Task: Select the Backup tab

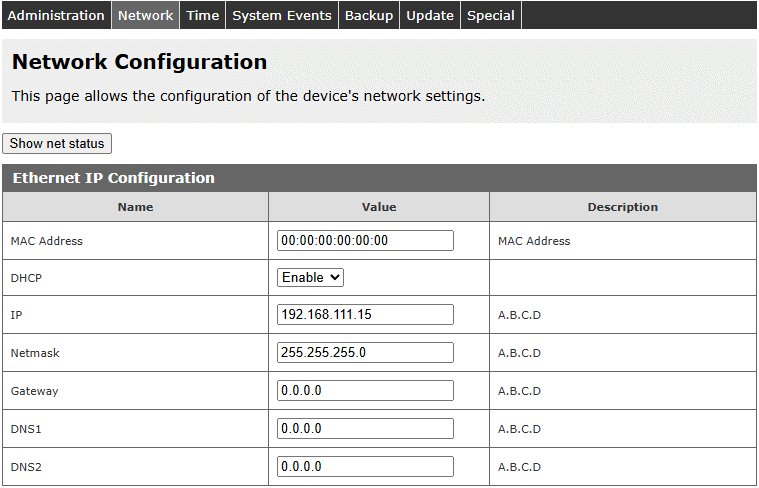Action: coord(369,15)
